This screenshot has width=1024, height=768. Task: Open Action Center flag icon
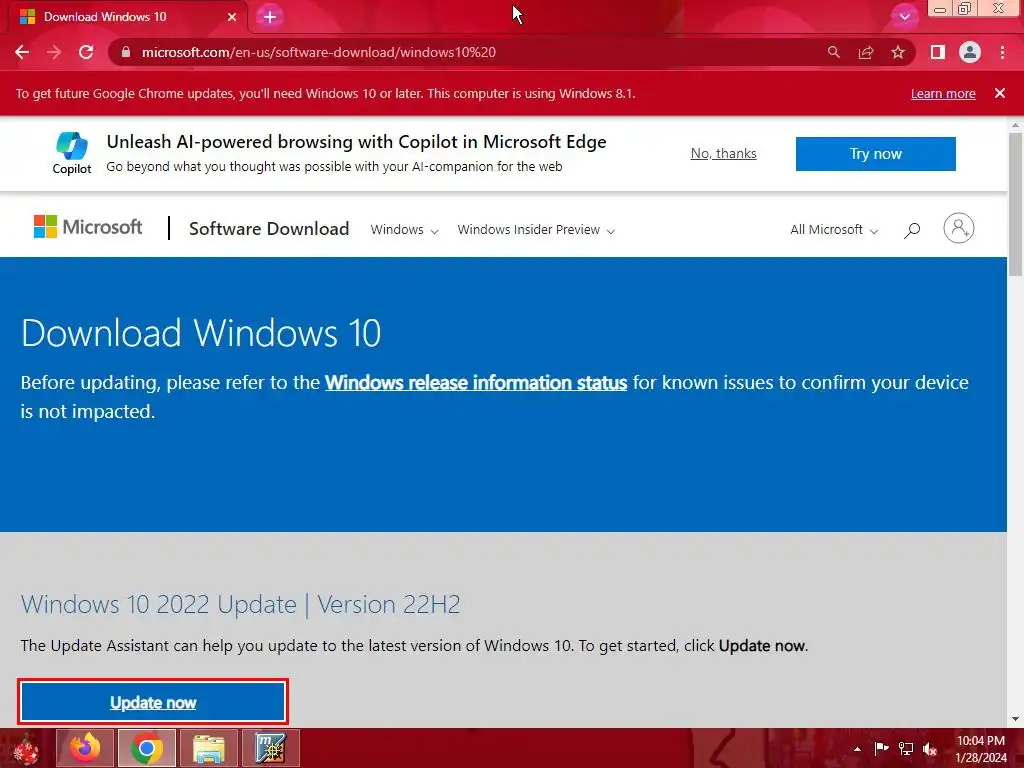click(x=881, y=748)
